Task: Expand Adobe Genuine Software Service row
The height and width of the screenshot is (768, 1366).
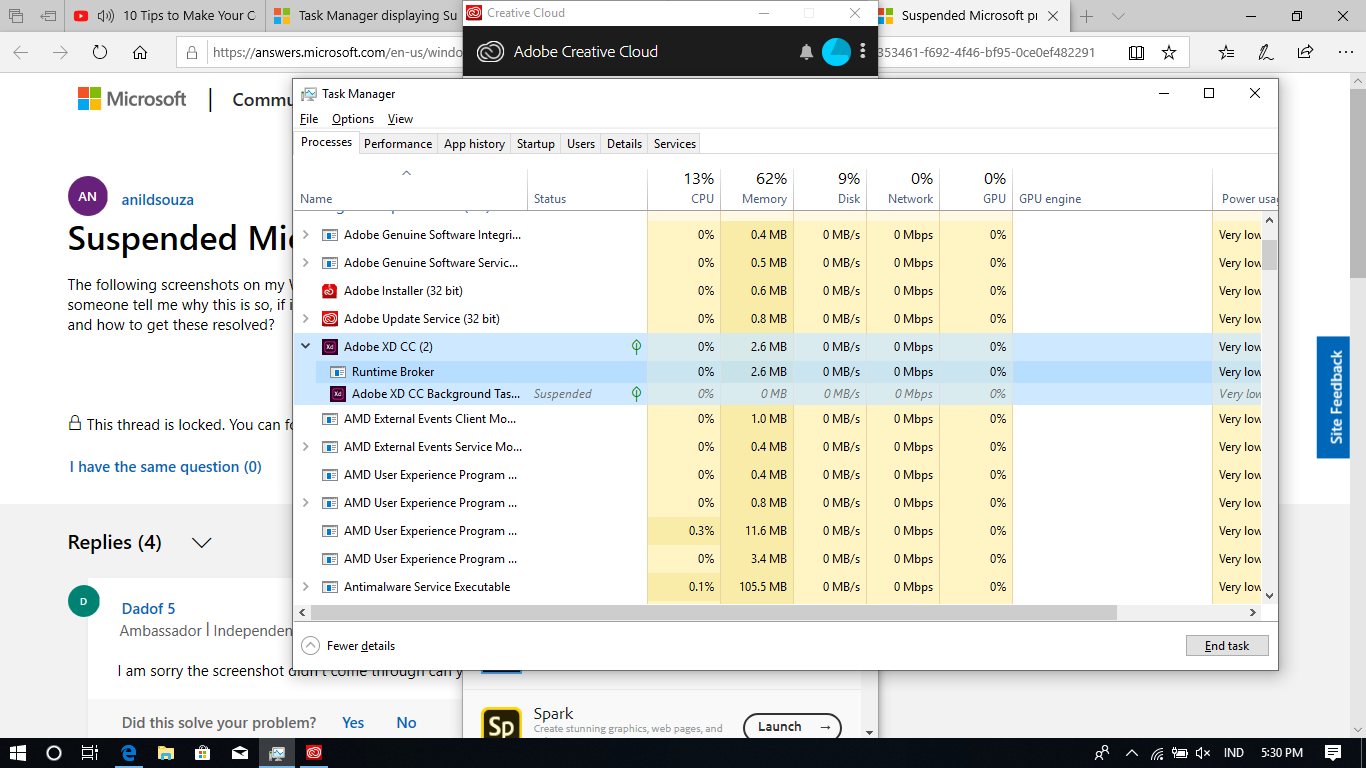Action: pos(306,263)
